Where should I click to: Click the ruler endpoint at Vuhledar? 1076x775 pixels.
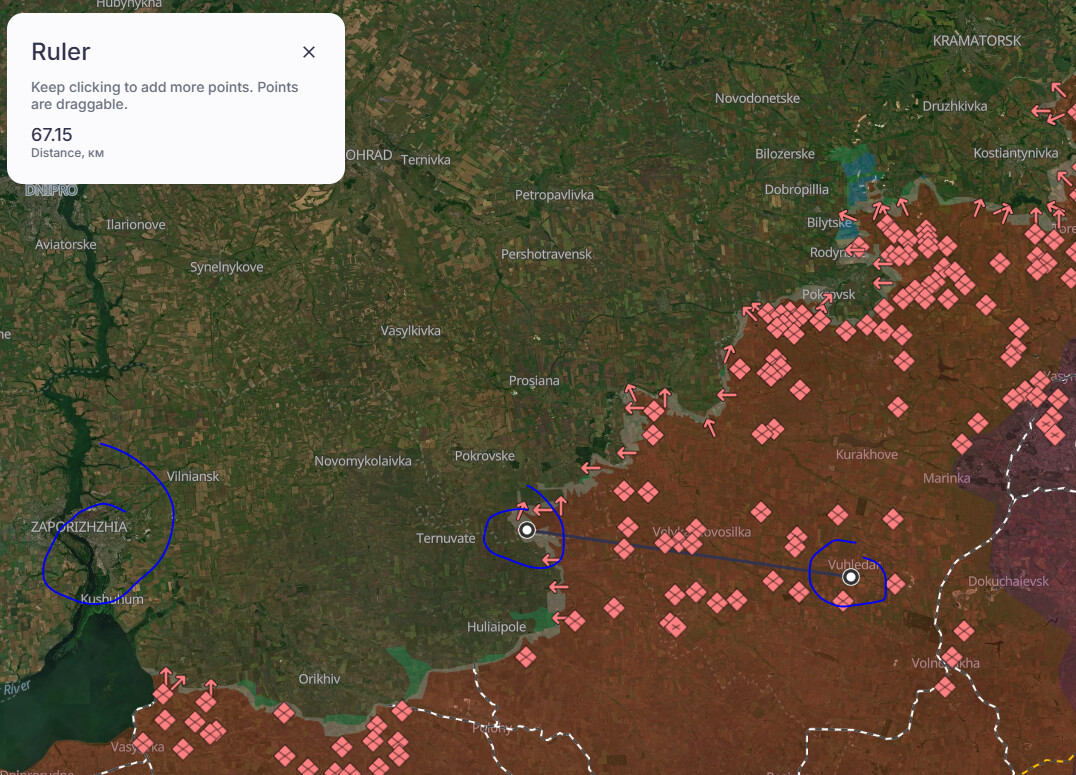[x=851, y=577]
